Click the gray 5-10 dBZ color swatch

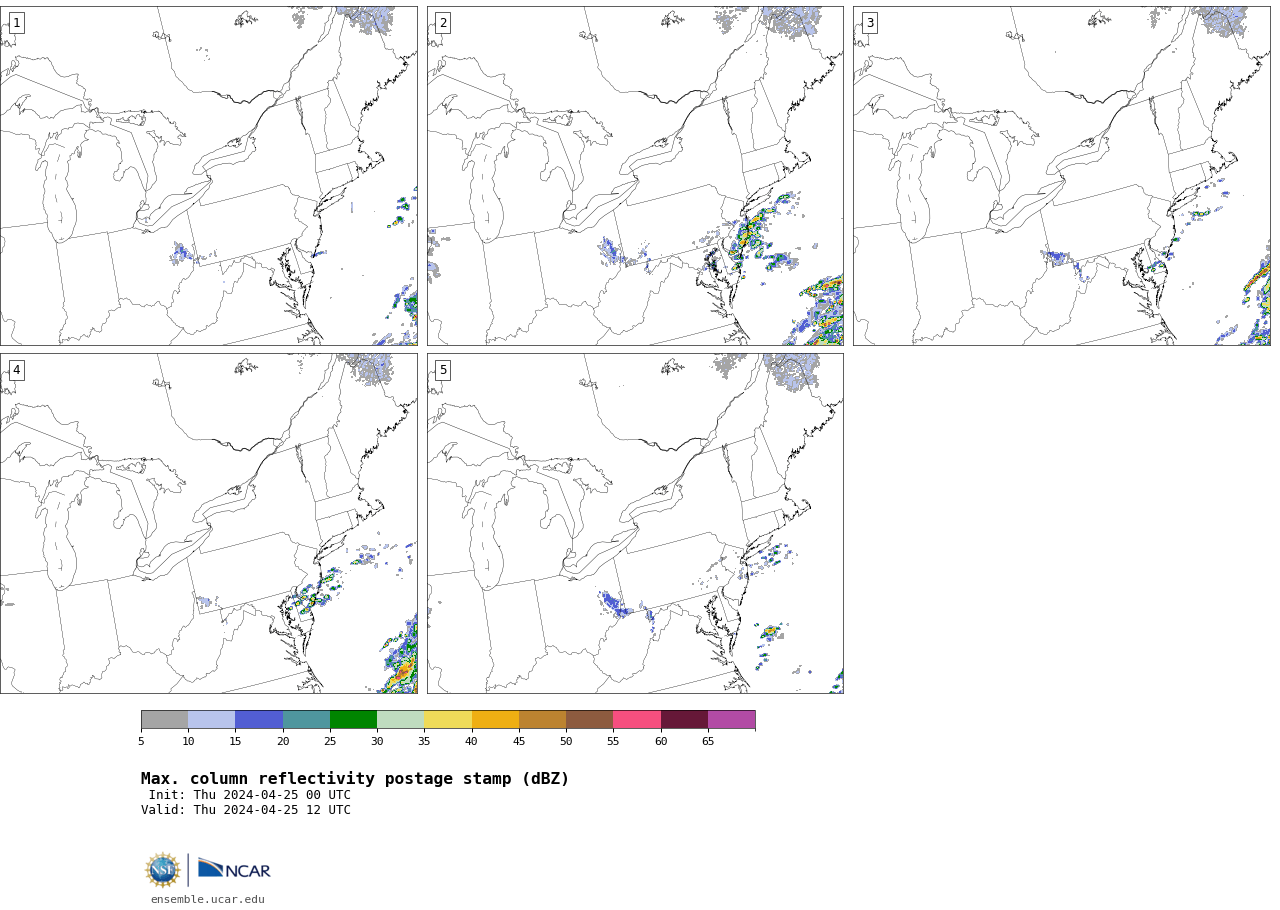click(164, 720)
